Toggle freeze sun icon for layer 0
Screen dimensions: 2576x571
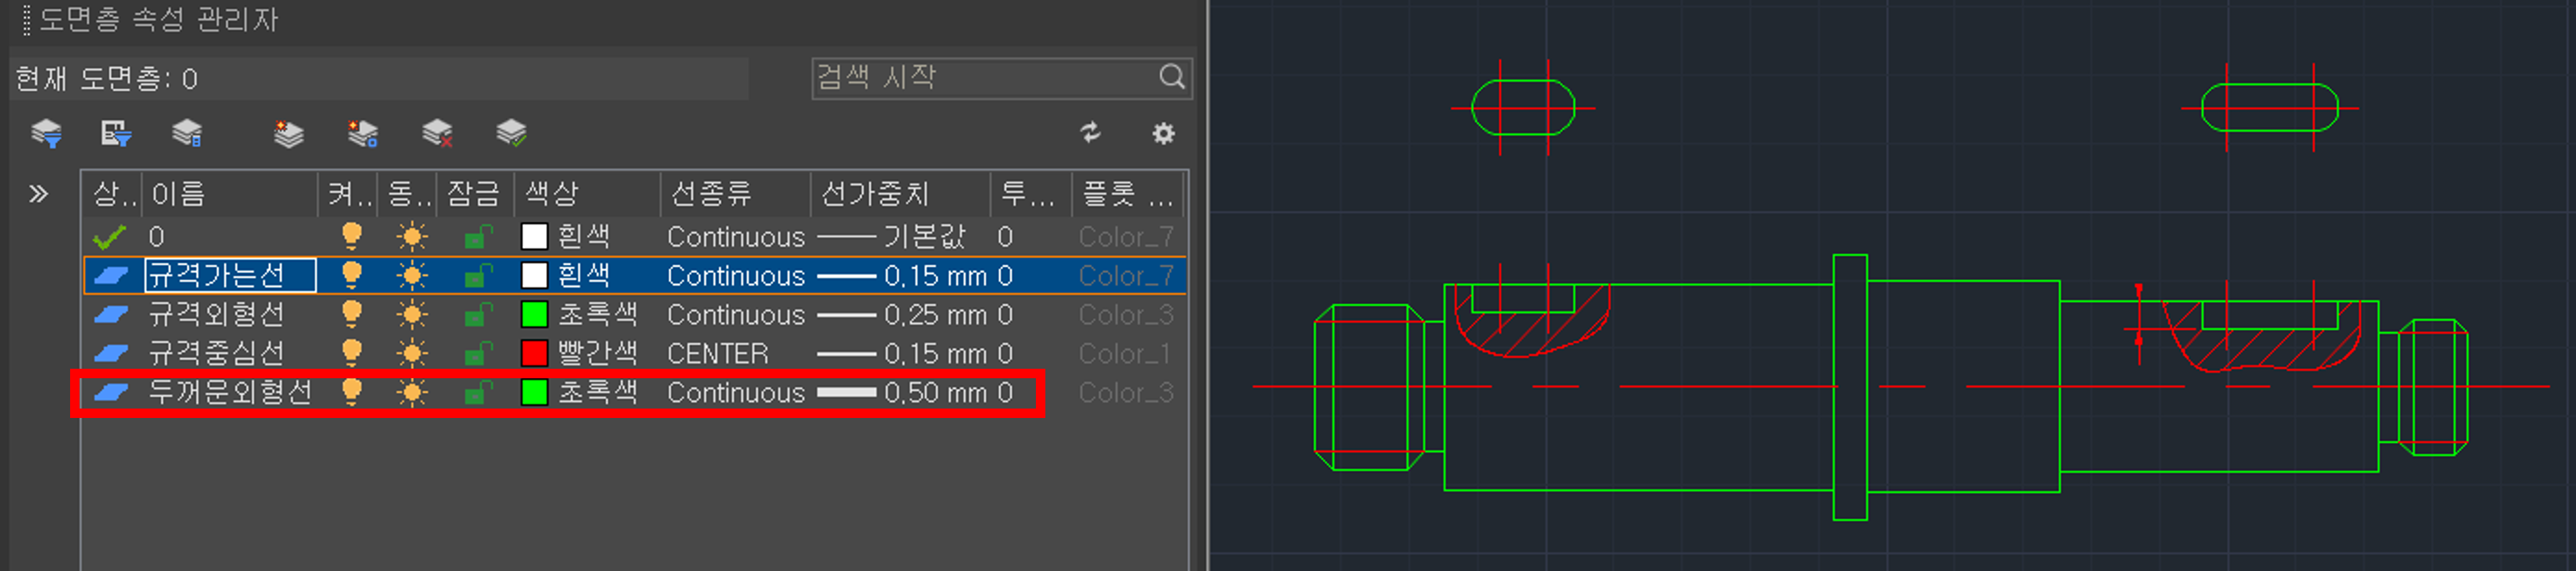point(411,237)
